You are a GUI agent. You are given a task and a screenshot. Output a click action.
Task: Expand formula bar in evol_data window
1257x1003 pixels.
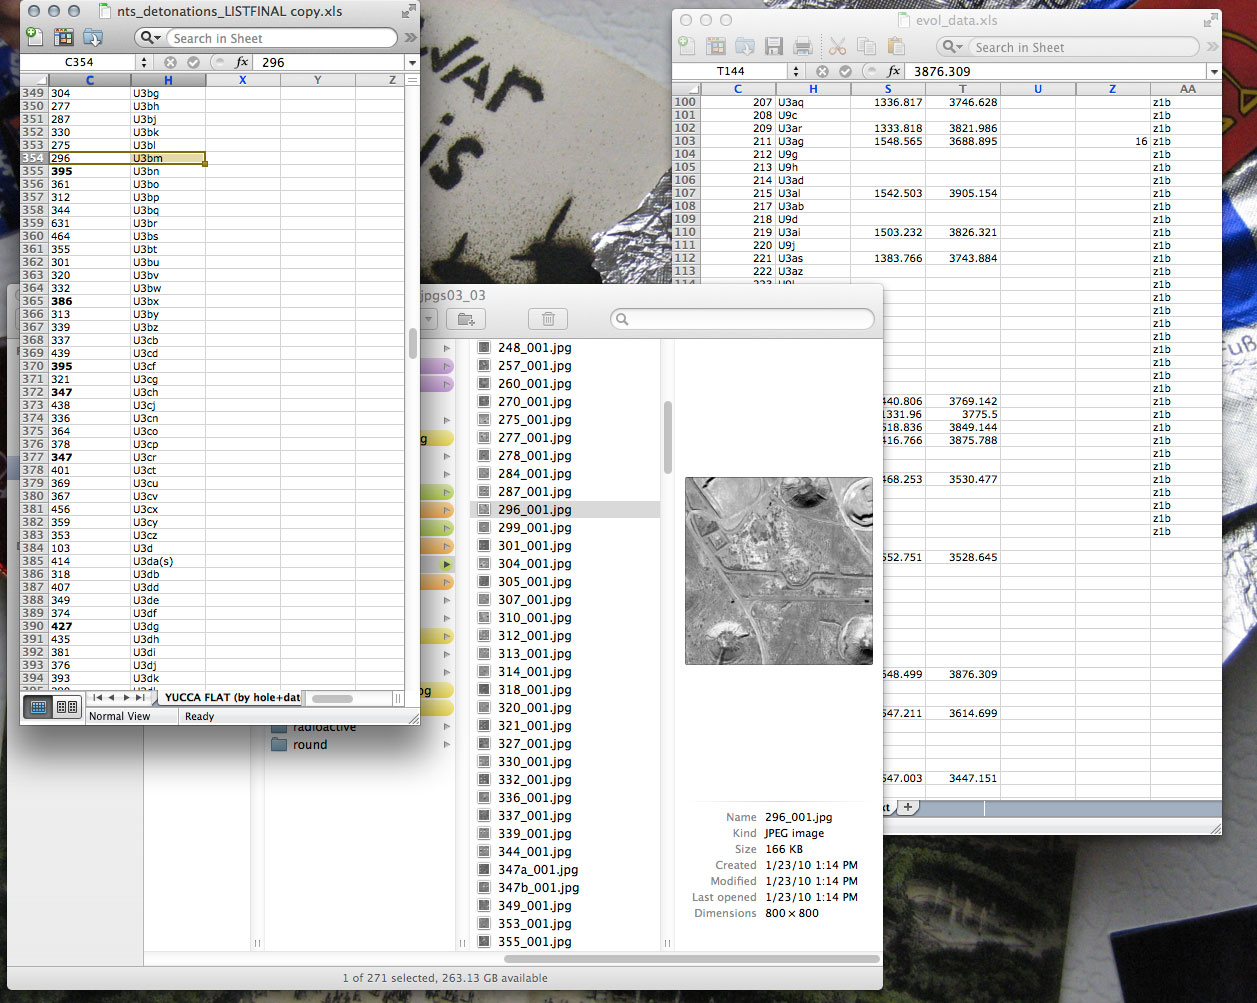[x=1214, y=72]
